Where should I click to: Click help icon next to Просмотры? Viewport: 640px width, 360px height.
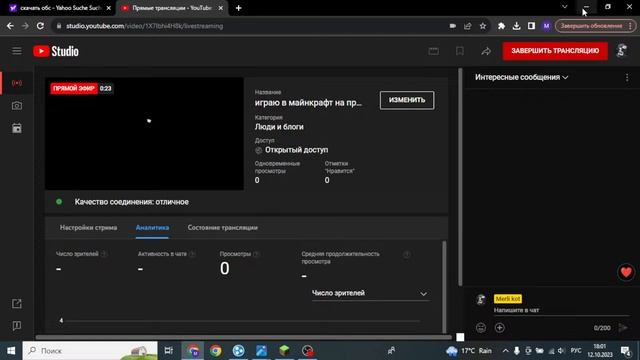click(256, 254)
